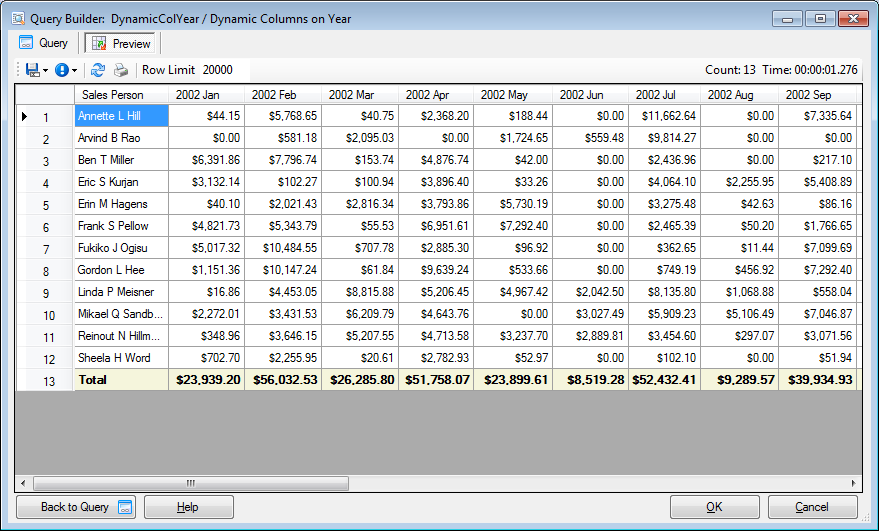Click the Back to Query button
This screenshot has width=879, height=531.
[76, 507]
